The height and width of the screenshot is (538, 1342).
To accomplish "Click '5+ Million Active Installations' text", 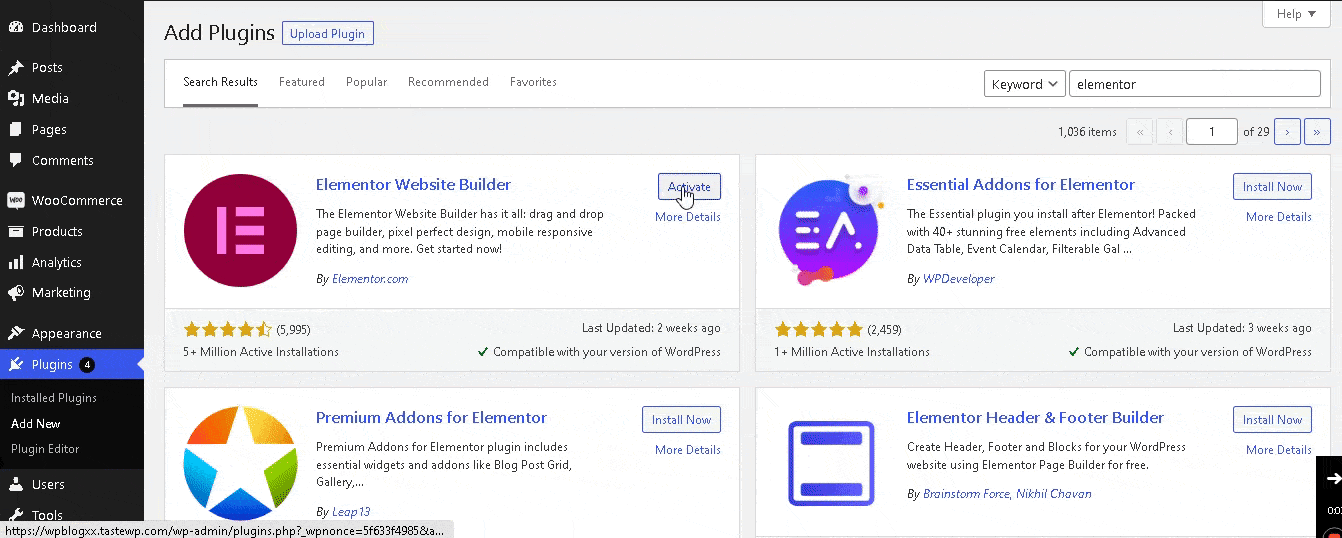I will pos(261,352).
